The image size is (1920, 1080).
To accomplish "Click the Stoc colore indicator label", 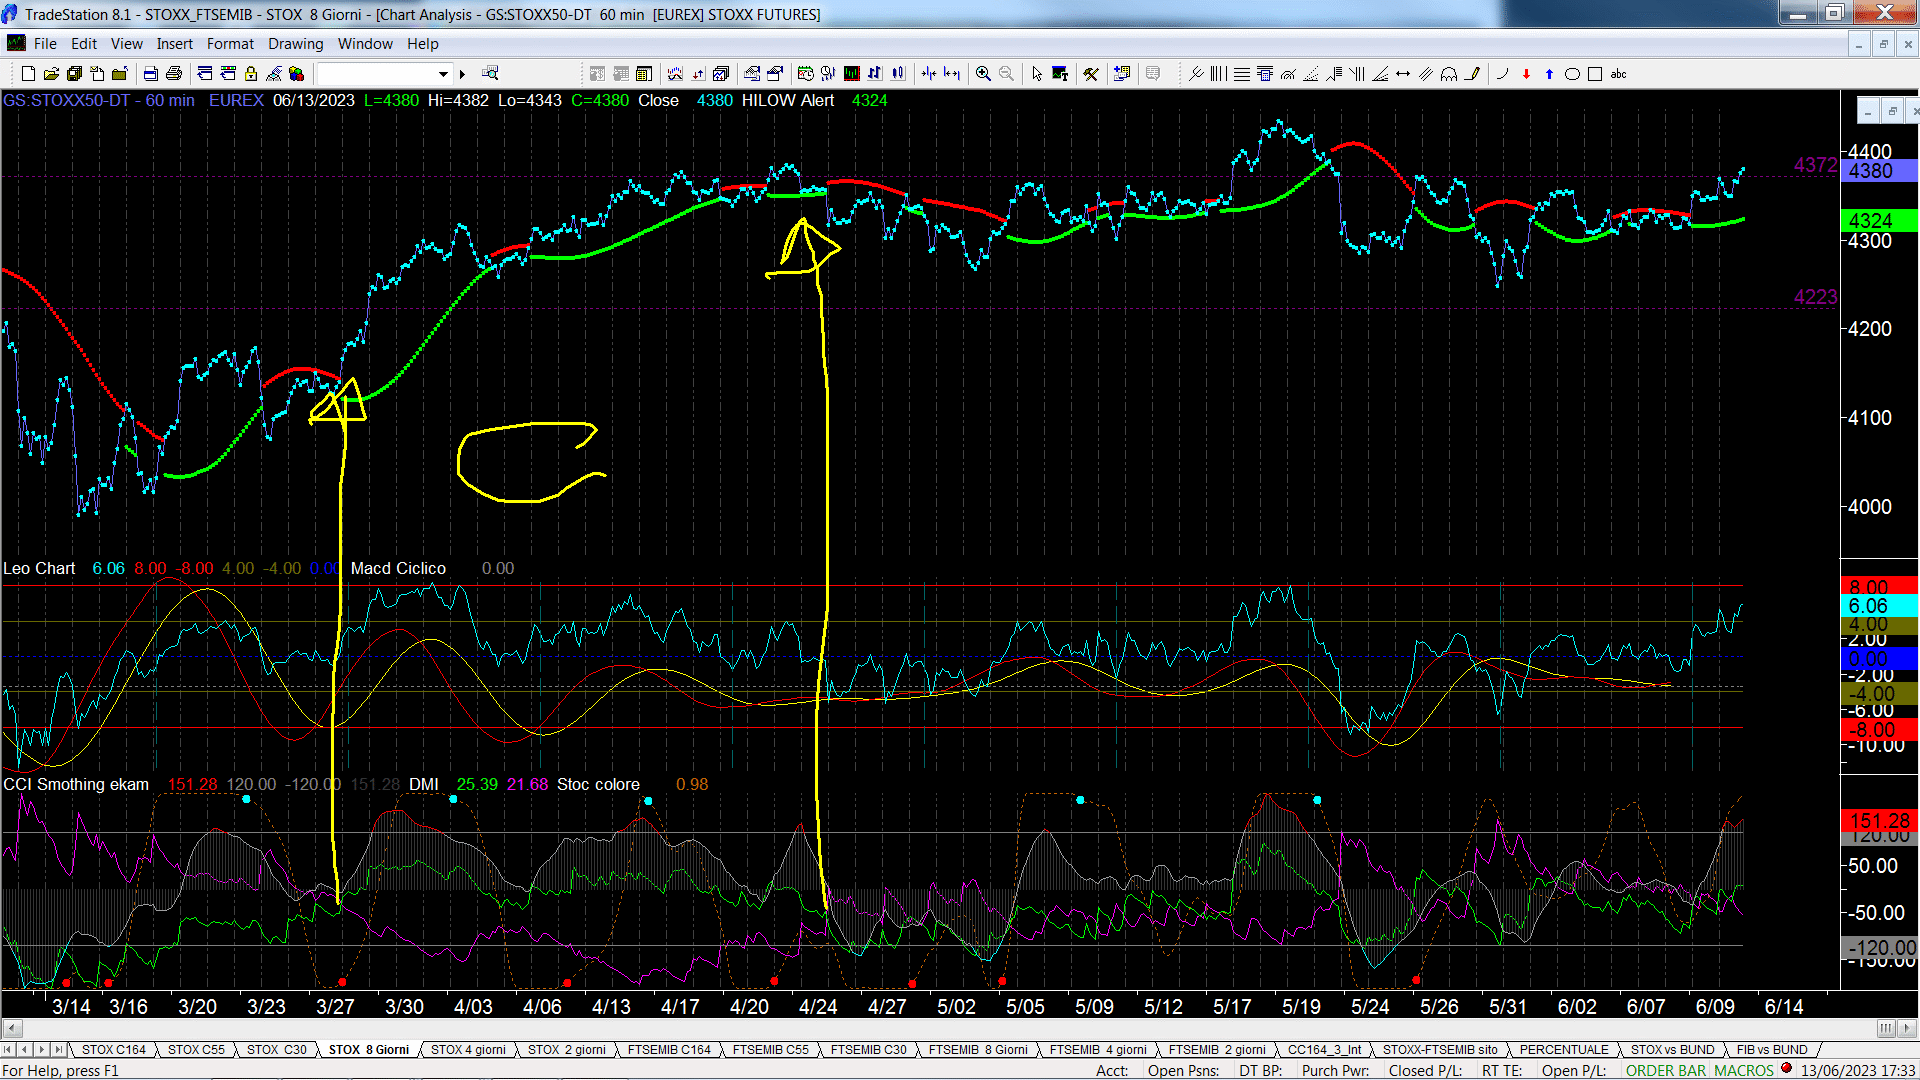I will pyautogui.click(x=598, y=784).
